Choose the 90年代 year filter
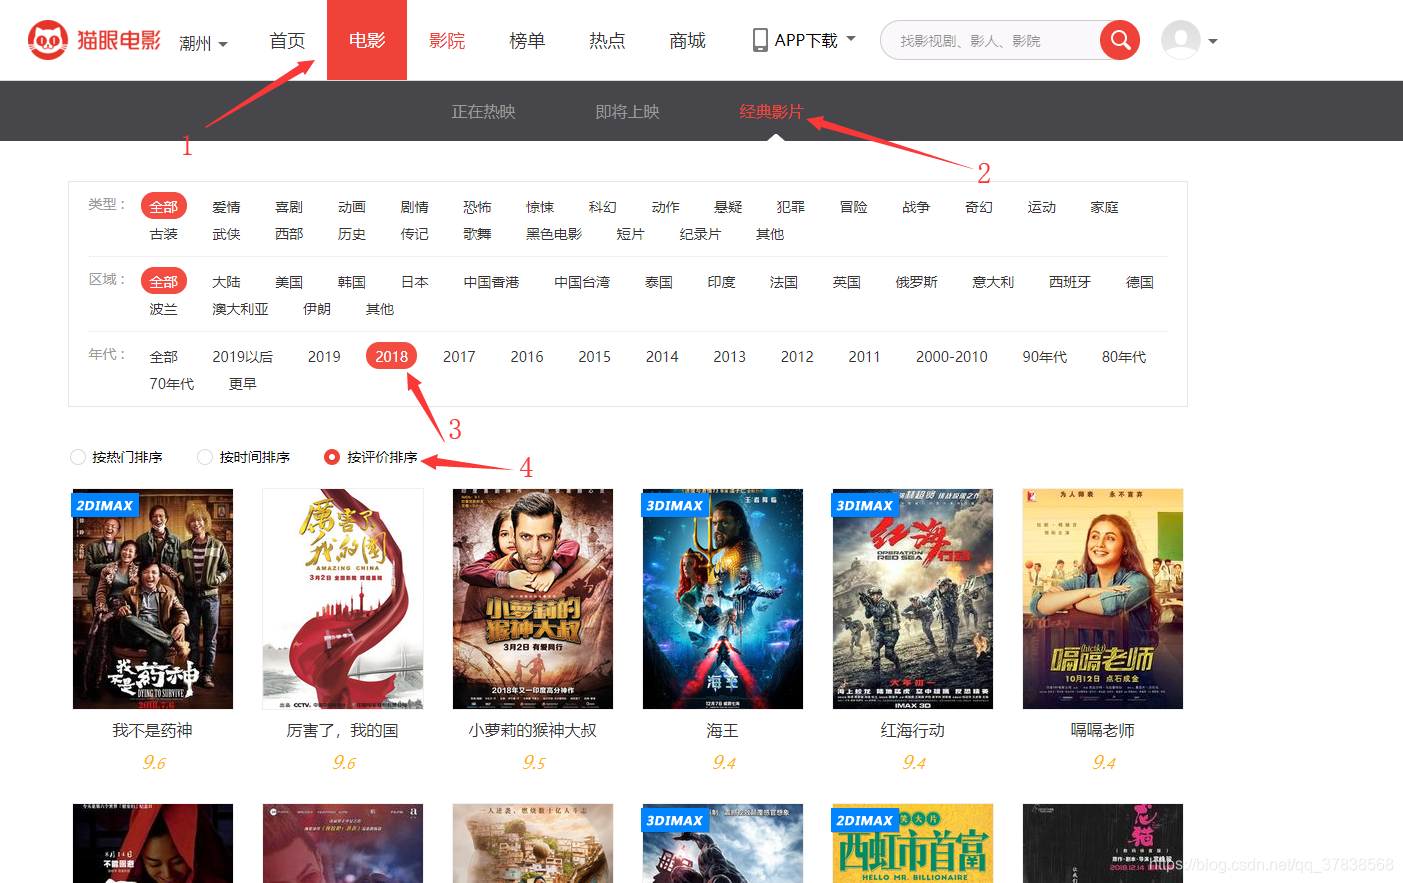The image size is (1403, 883). pos(1044,356)
